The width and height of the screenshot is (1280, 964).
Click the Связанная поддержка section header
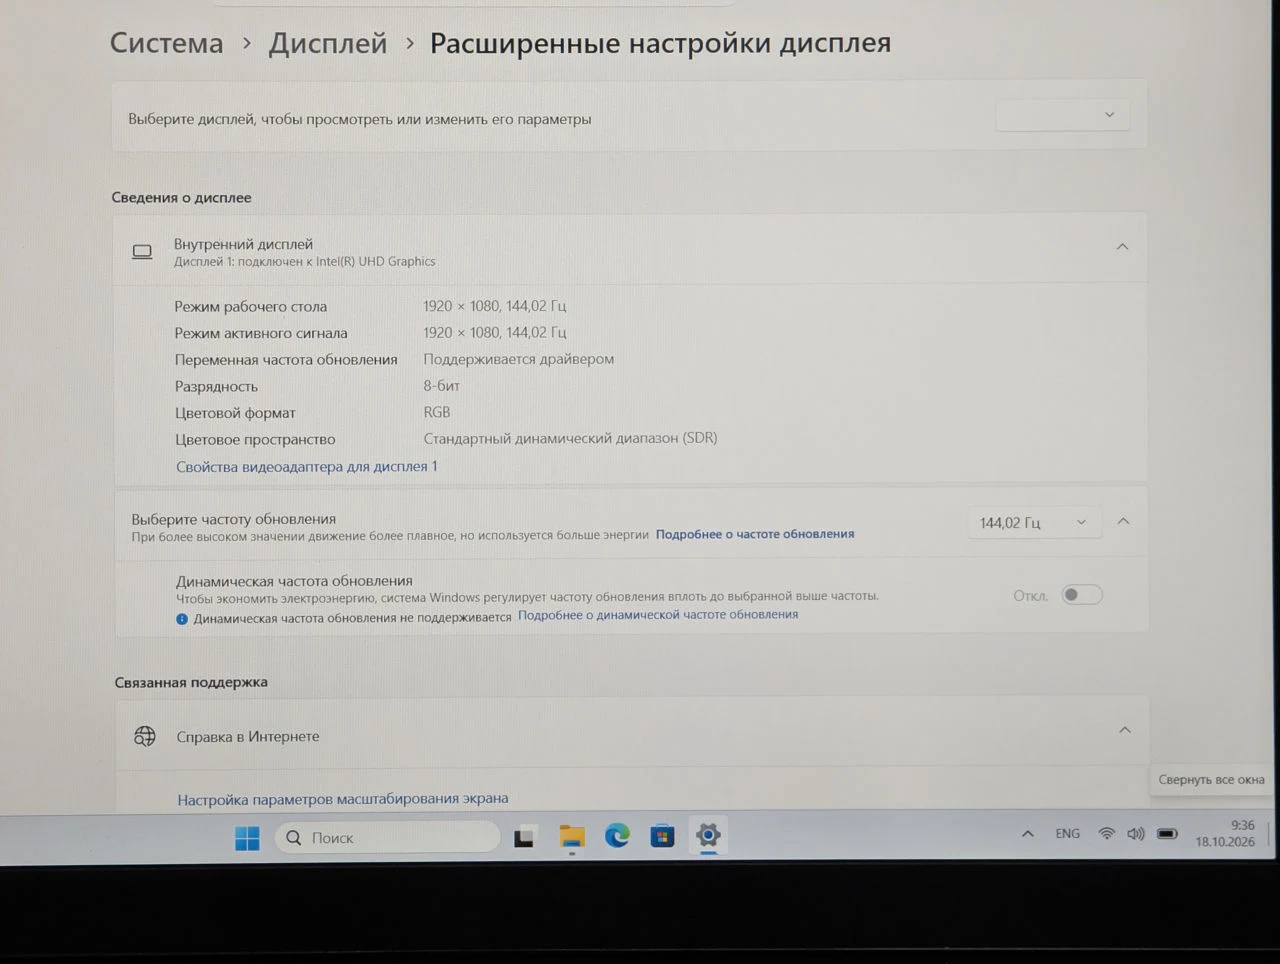191,682
